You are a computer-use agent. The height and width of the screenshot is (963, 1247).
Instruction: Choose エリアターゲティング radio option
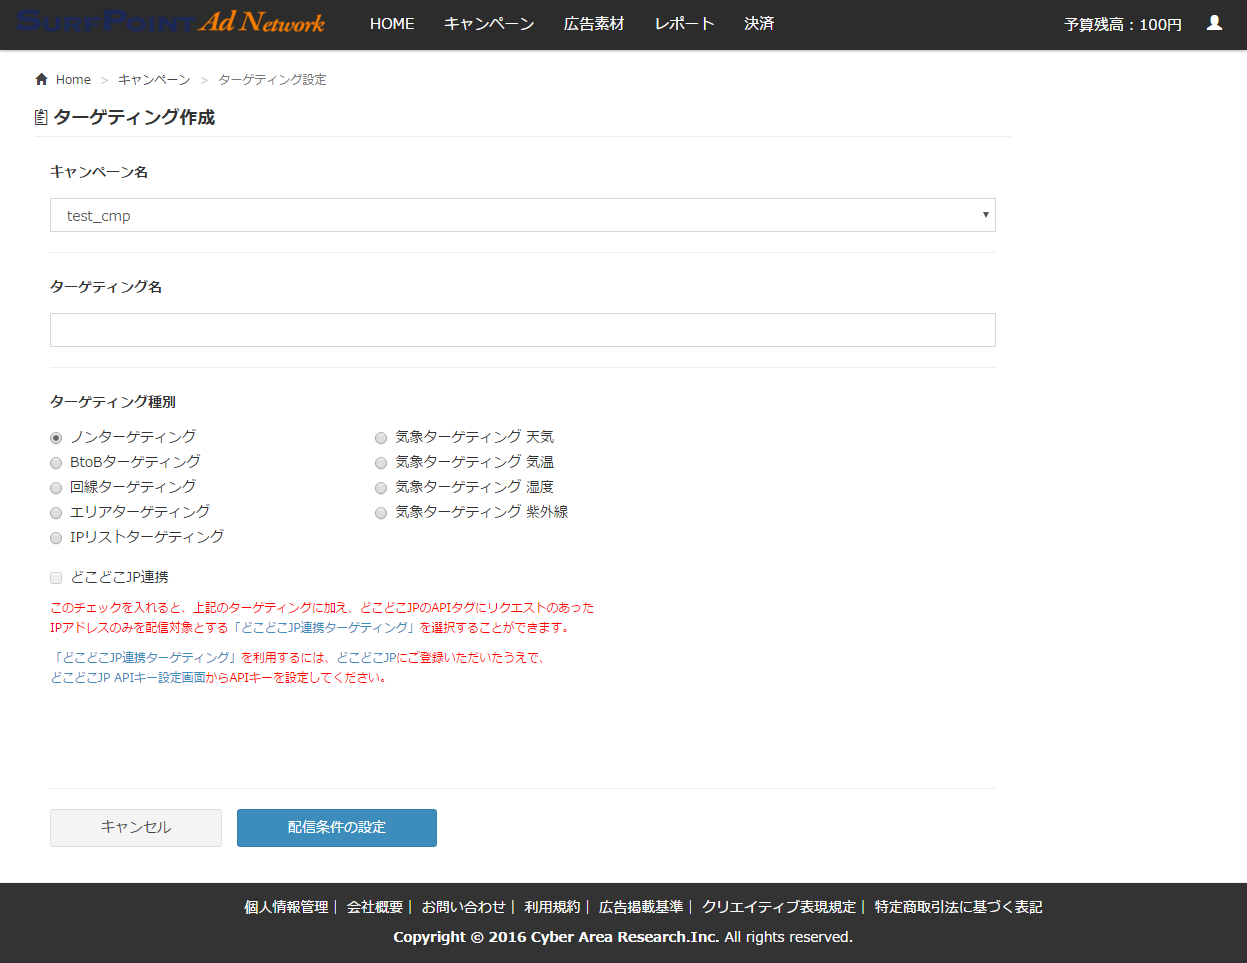[x=56, y=513]
